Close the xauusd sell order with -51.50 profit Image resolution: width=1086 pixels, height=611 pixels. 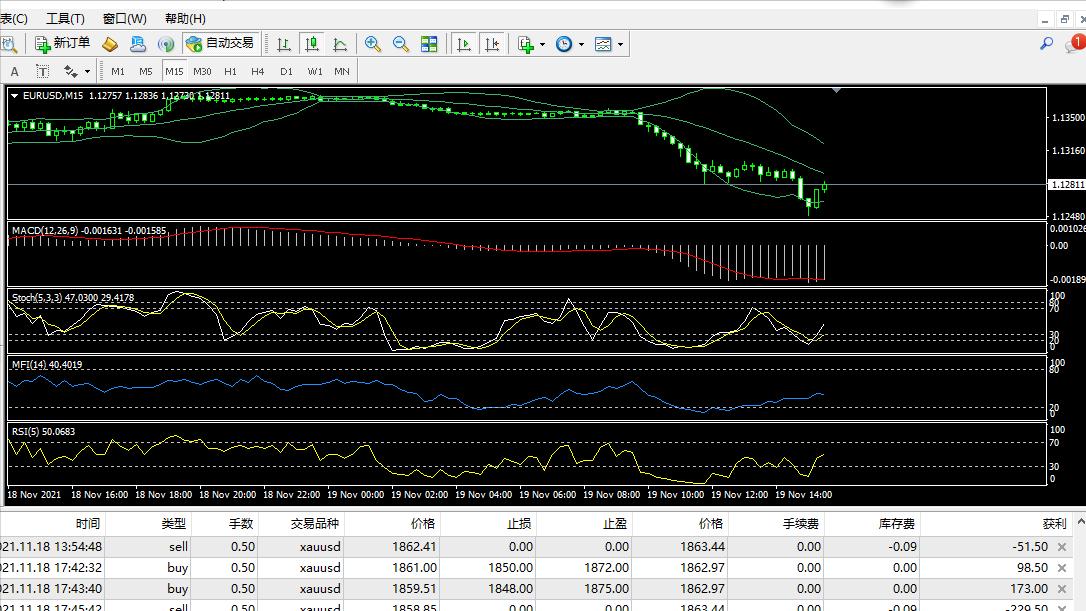[x=1060, y=547]
